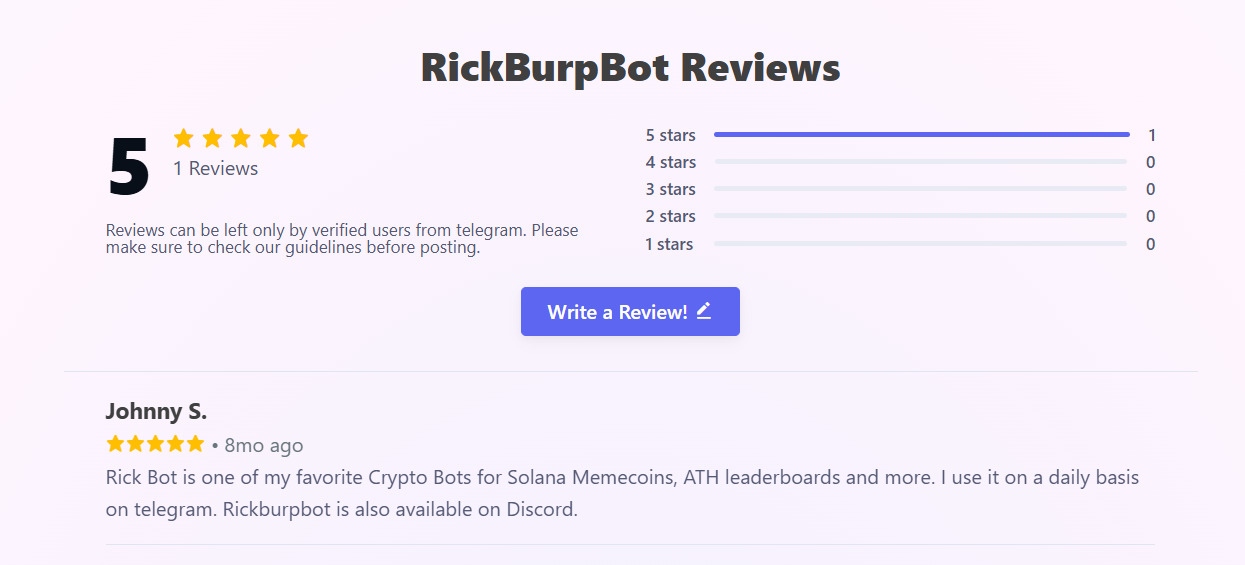This screenshot has height=565, width=1245.
Task: Click reviewer name Johnny S.
Action: tap(156, 411)
